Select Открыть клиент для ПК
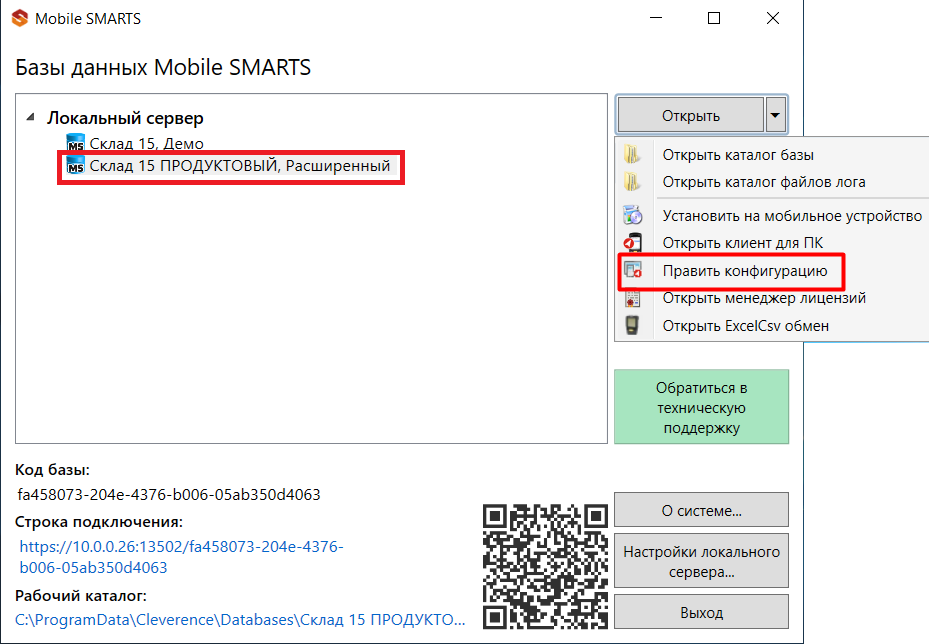The image size is (929, 644). 742,243
